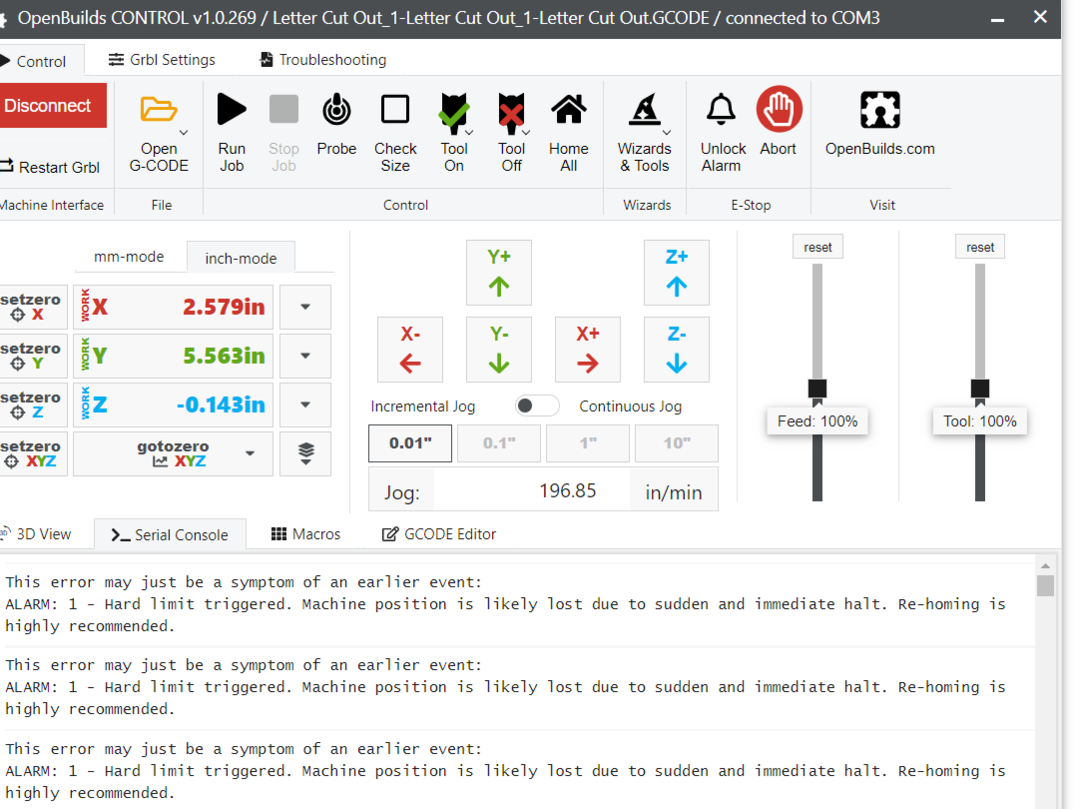The width and height of the screenshot is (1080, 809).
Task: Expand the X axis dropdown arrow
Action: (x=305, y=307)
